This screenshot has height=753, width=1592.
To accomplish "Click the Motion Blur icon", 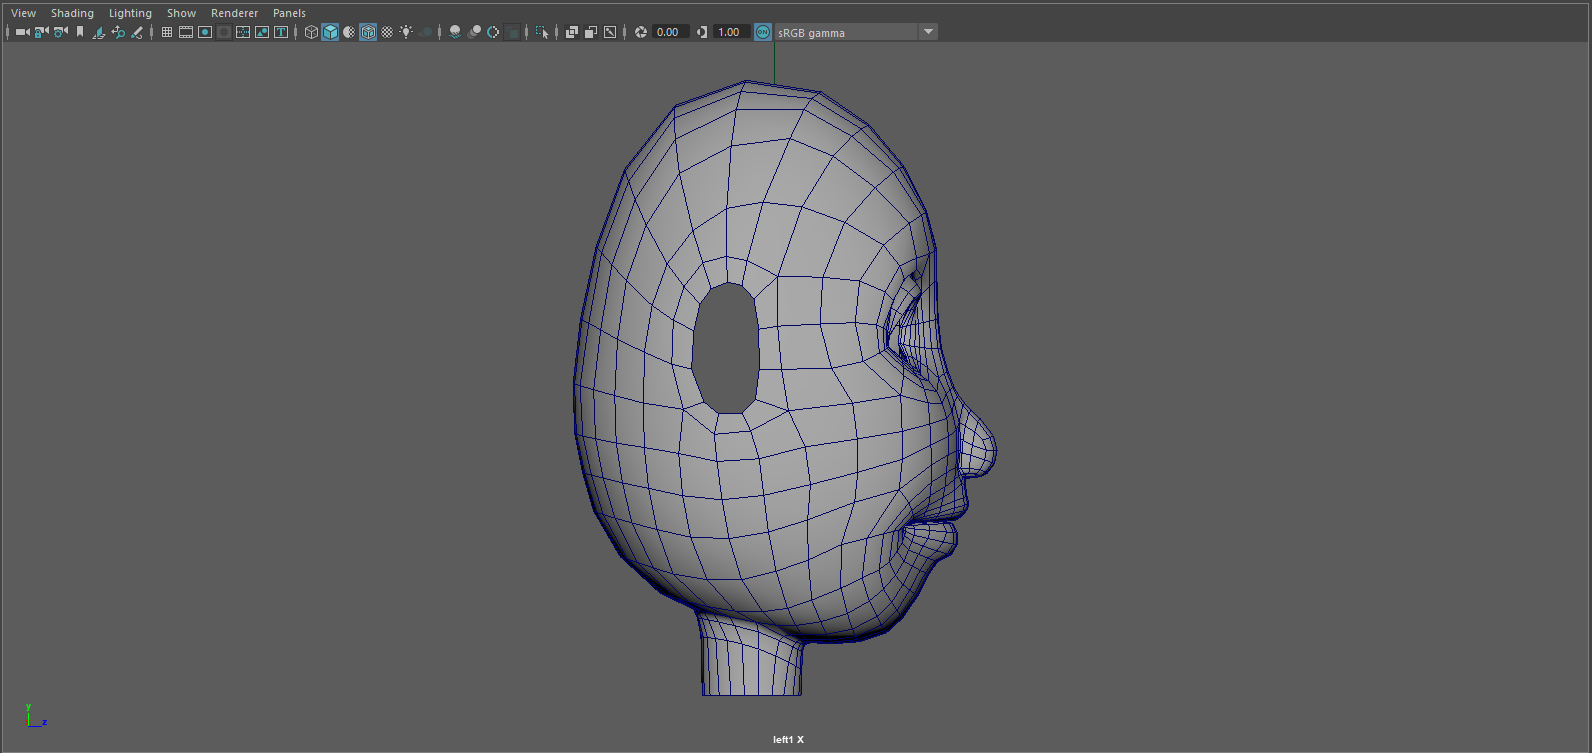I will click(474, 32).
